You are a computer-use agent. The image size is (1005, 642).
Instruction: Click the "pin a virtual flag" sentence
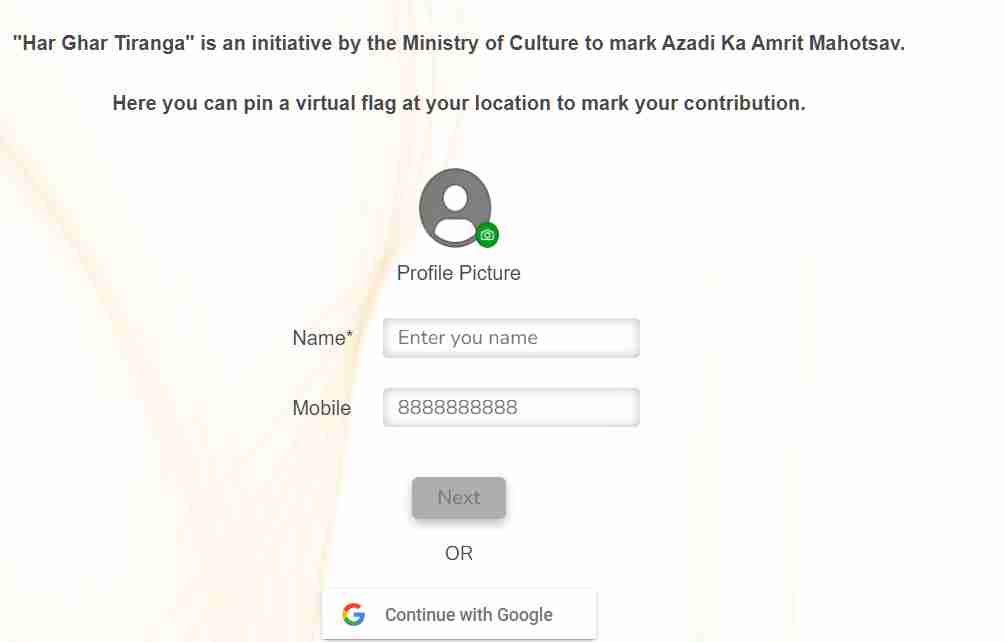(459, 103)
